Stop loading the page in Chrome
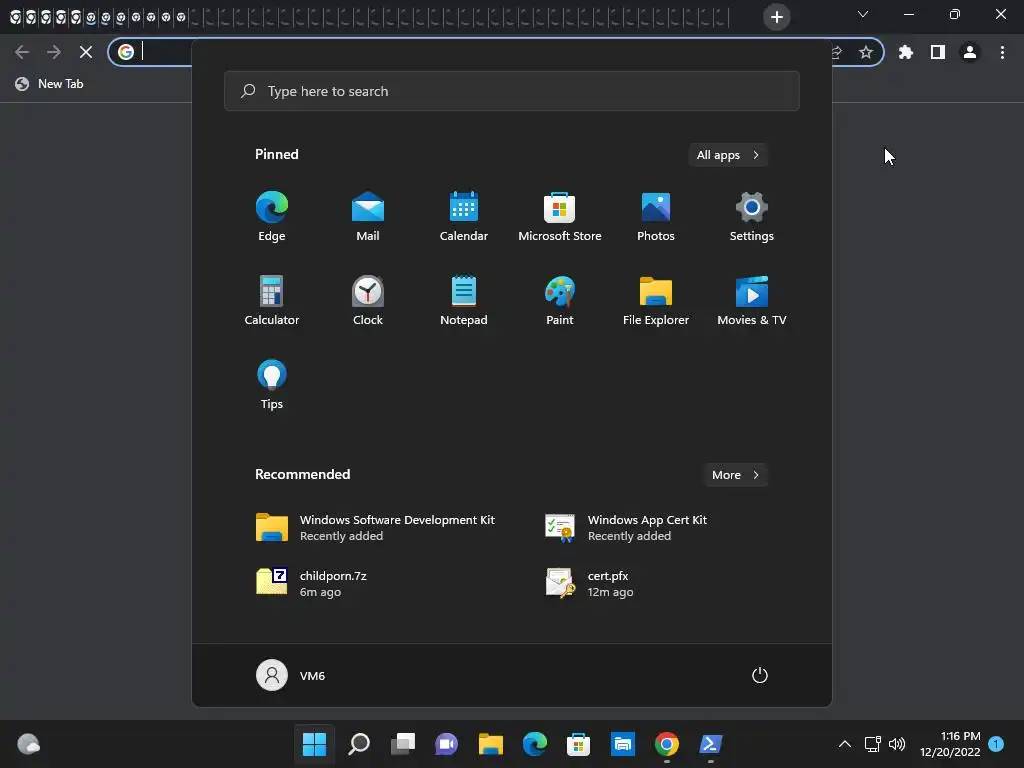This screenshot has height=768, width=1024. (x=86, y=52)
